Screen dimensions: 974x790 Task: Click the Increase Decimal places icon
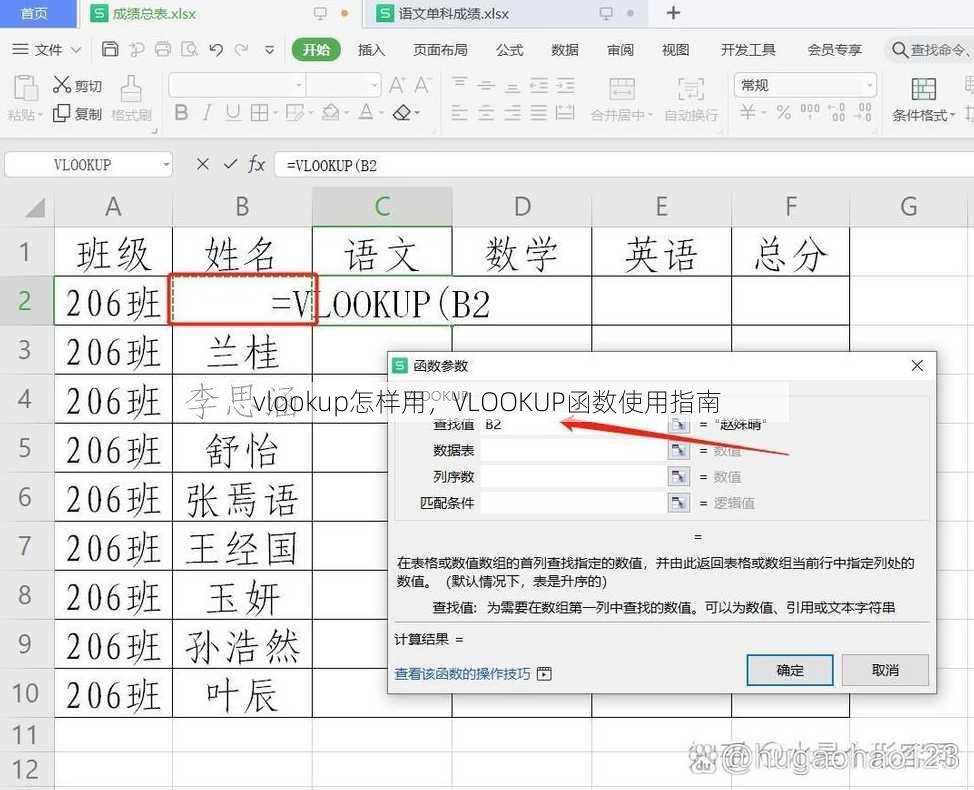(x=837, y=112)
